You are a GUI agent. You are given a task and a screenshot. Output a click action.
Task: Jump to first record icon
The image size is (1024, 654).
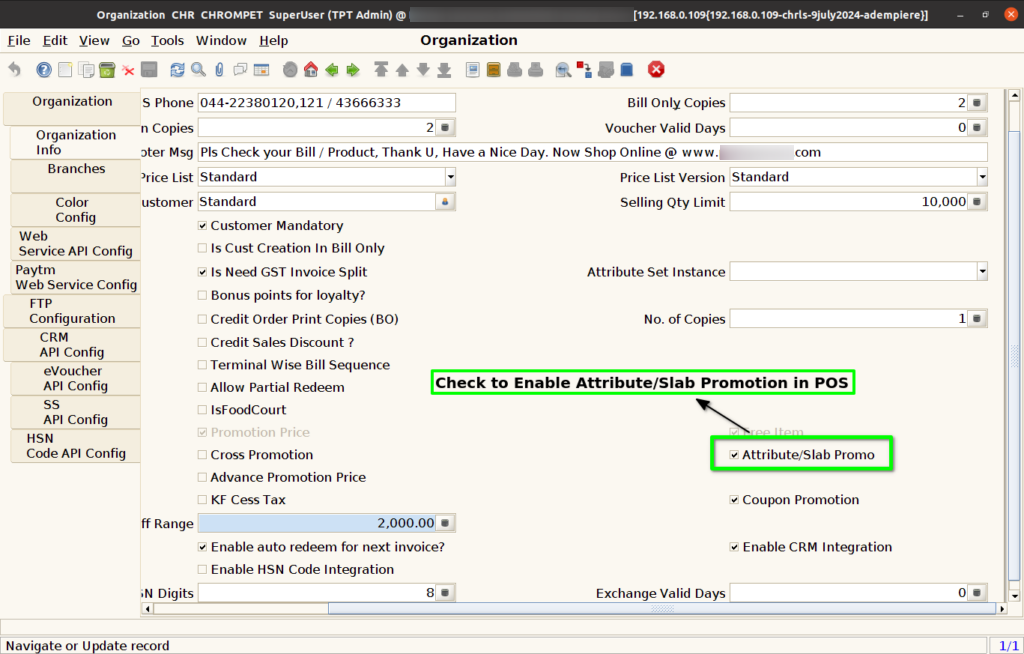coord(381,69)
